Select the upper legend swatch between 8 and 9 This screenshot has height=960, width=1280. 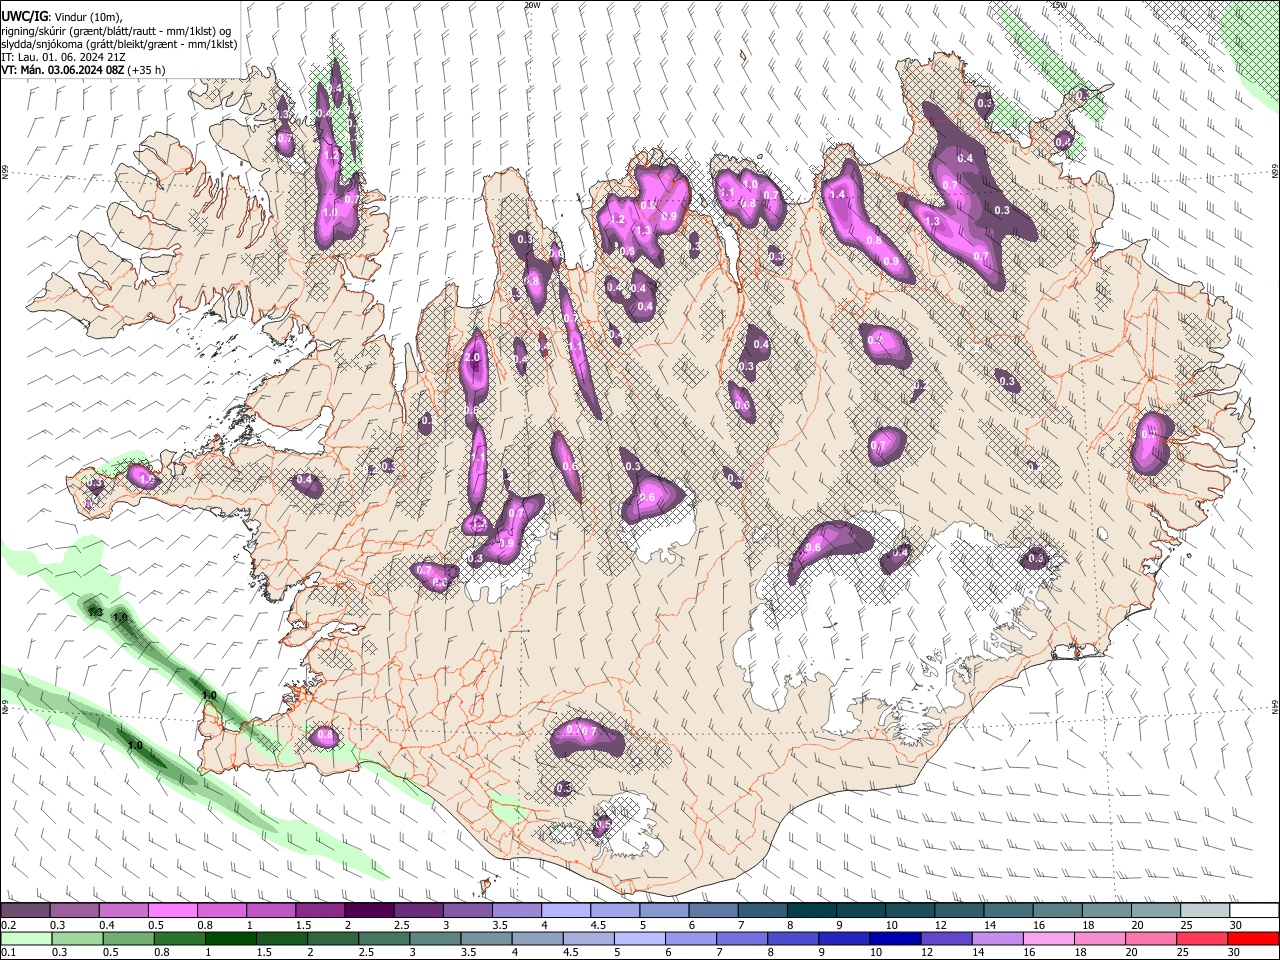811,910
